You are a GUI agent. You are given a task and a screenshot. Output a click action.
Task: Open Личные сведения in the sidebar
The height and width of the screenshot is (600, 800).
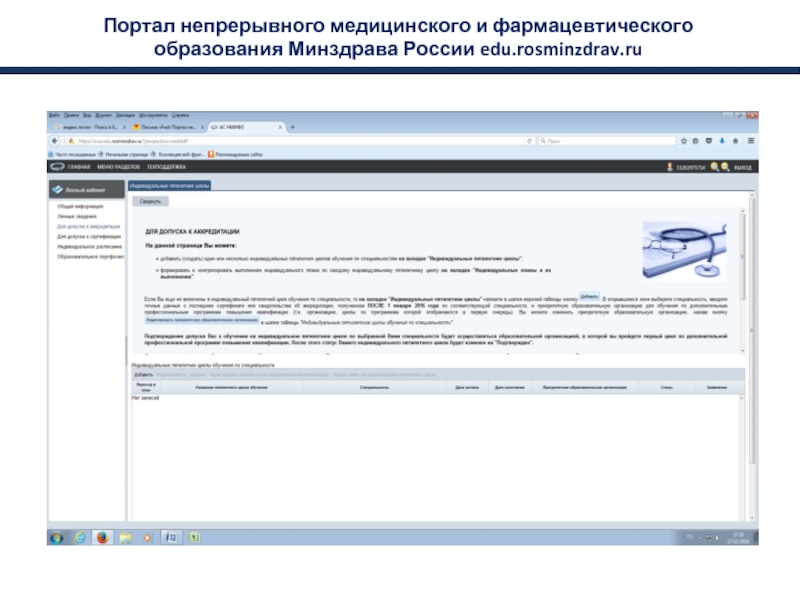pos(77,216)
